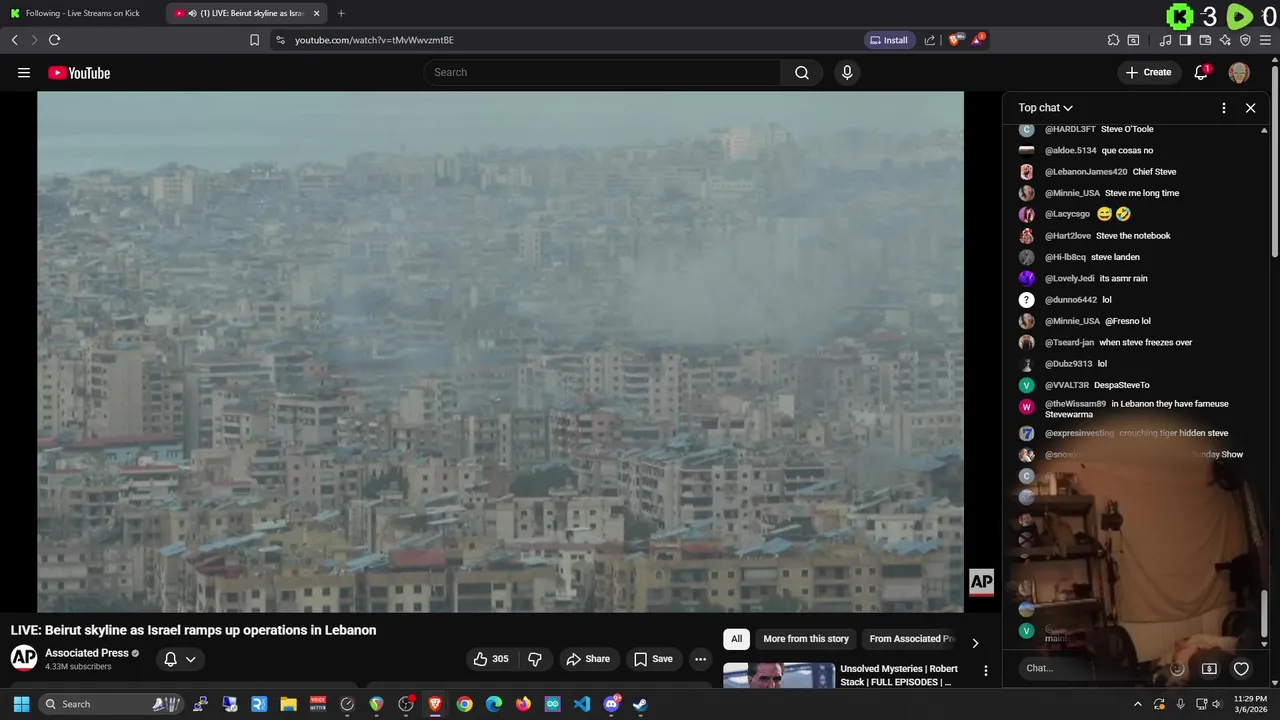The width and height of the screenshot is (1280, 720).
Task: Open Super Chat dollar icon
Action: click(x=1209, y=669)
